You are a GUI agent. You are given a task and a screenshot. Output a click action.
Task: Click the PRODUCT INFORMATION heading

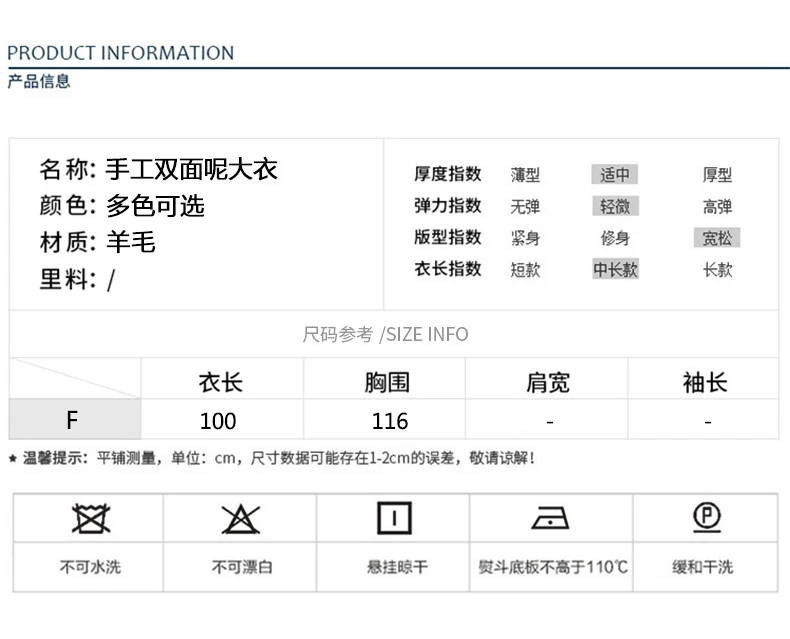point(120,53)
